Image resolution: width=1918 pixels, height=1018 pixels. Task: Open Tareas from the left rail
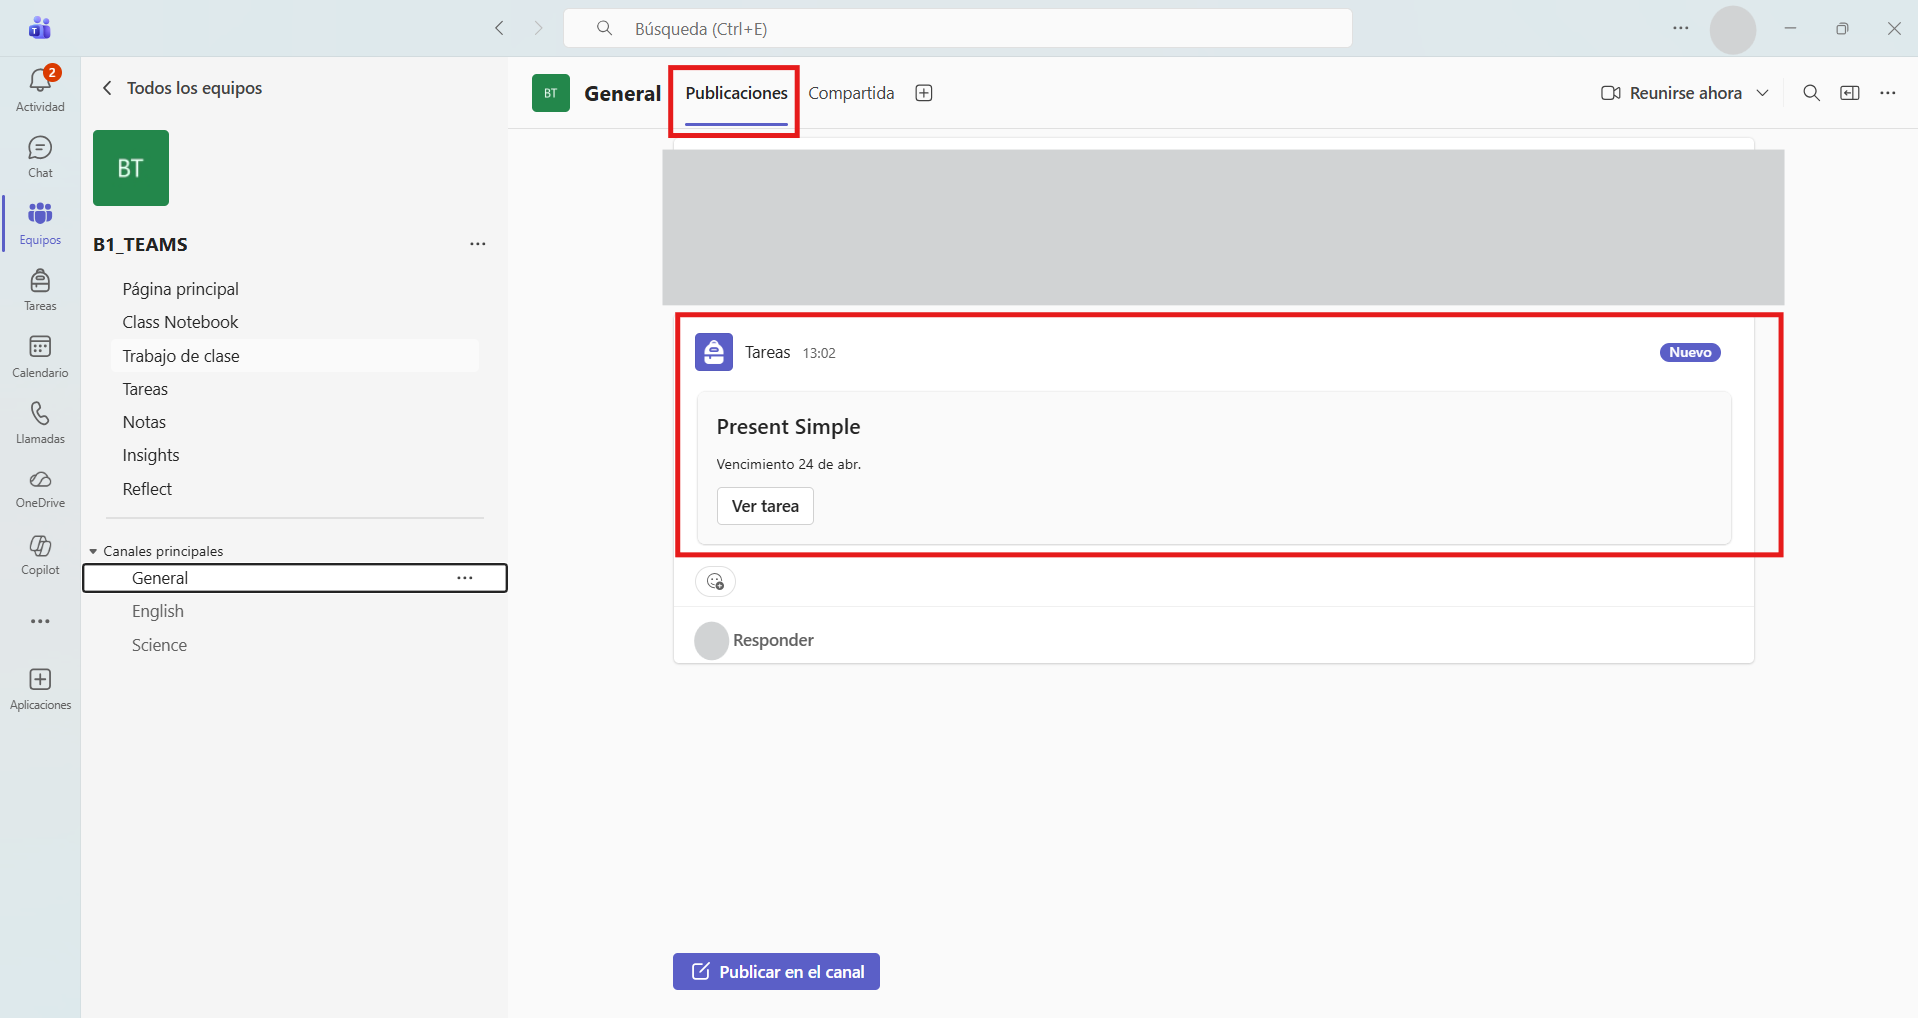[x=40, y=290]
